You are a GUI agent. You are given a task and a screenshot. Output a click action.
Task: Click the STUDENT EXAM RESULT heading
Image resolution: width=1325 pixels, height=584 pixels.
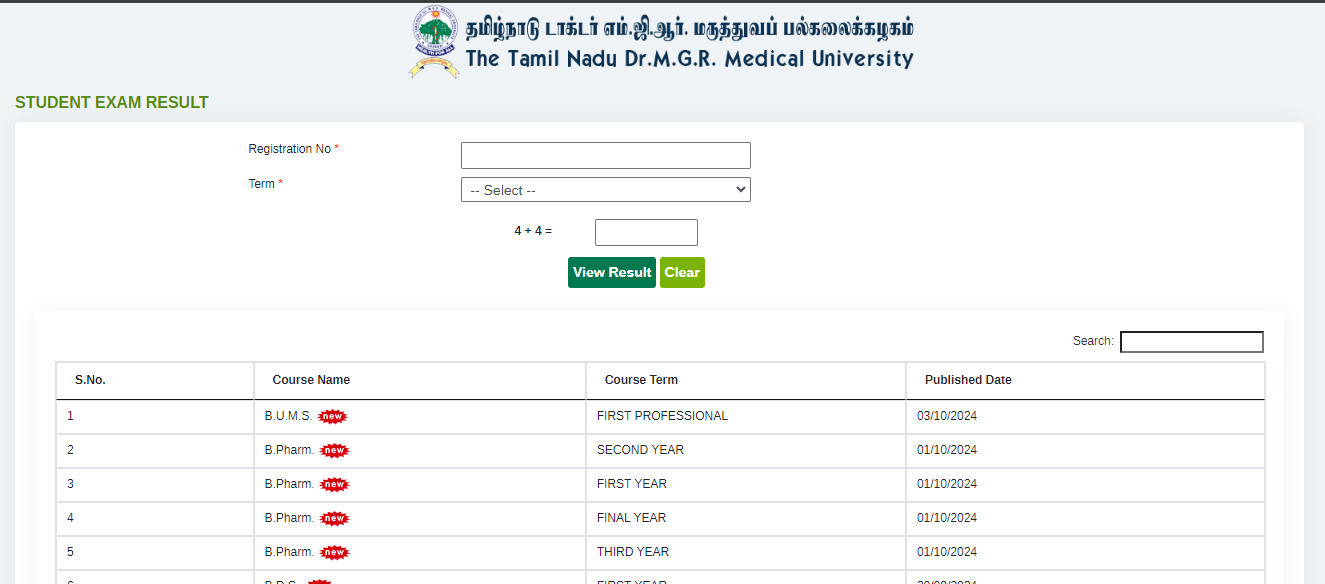click(111, 102)
